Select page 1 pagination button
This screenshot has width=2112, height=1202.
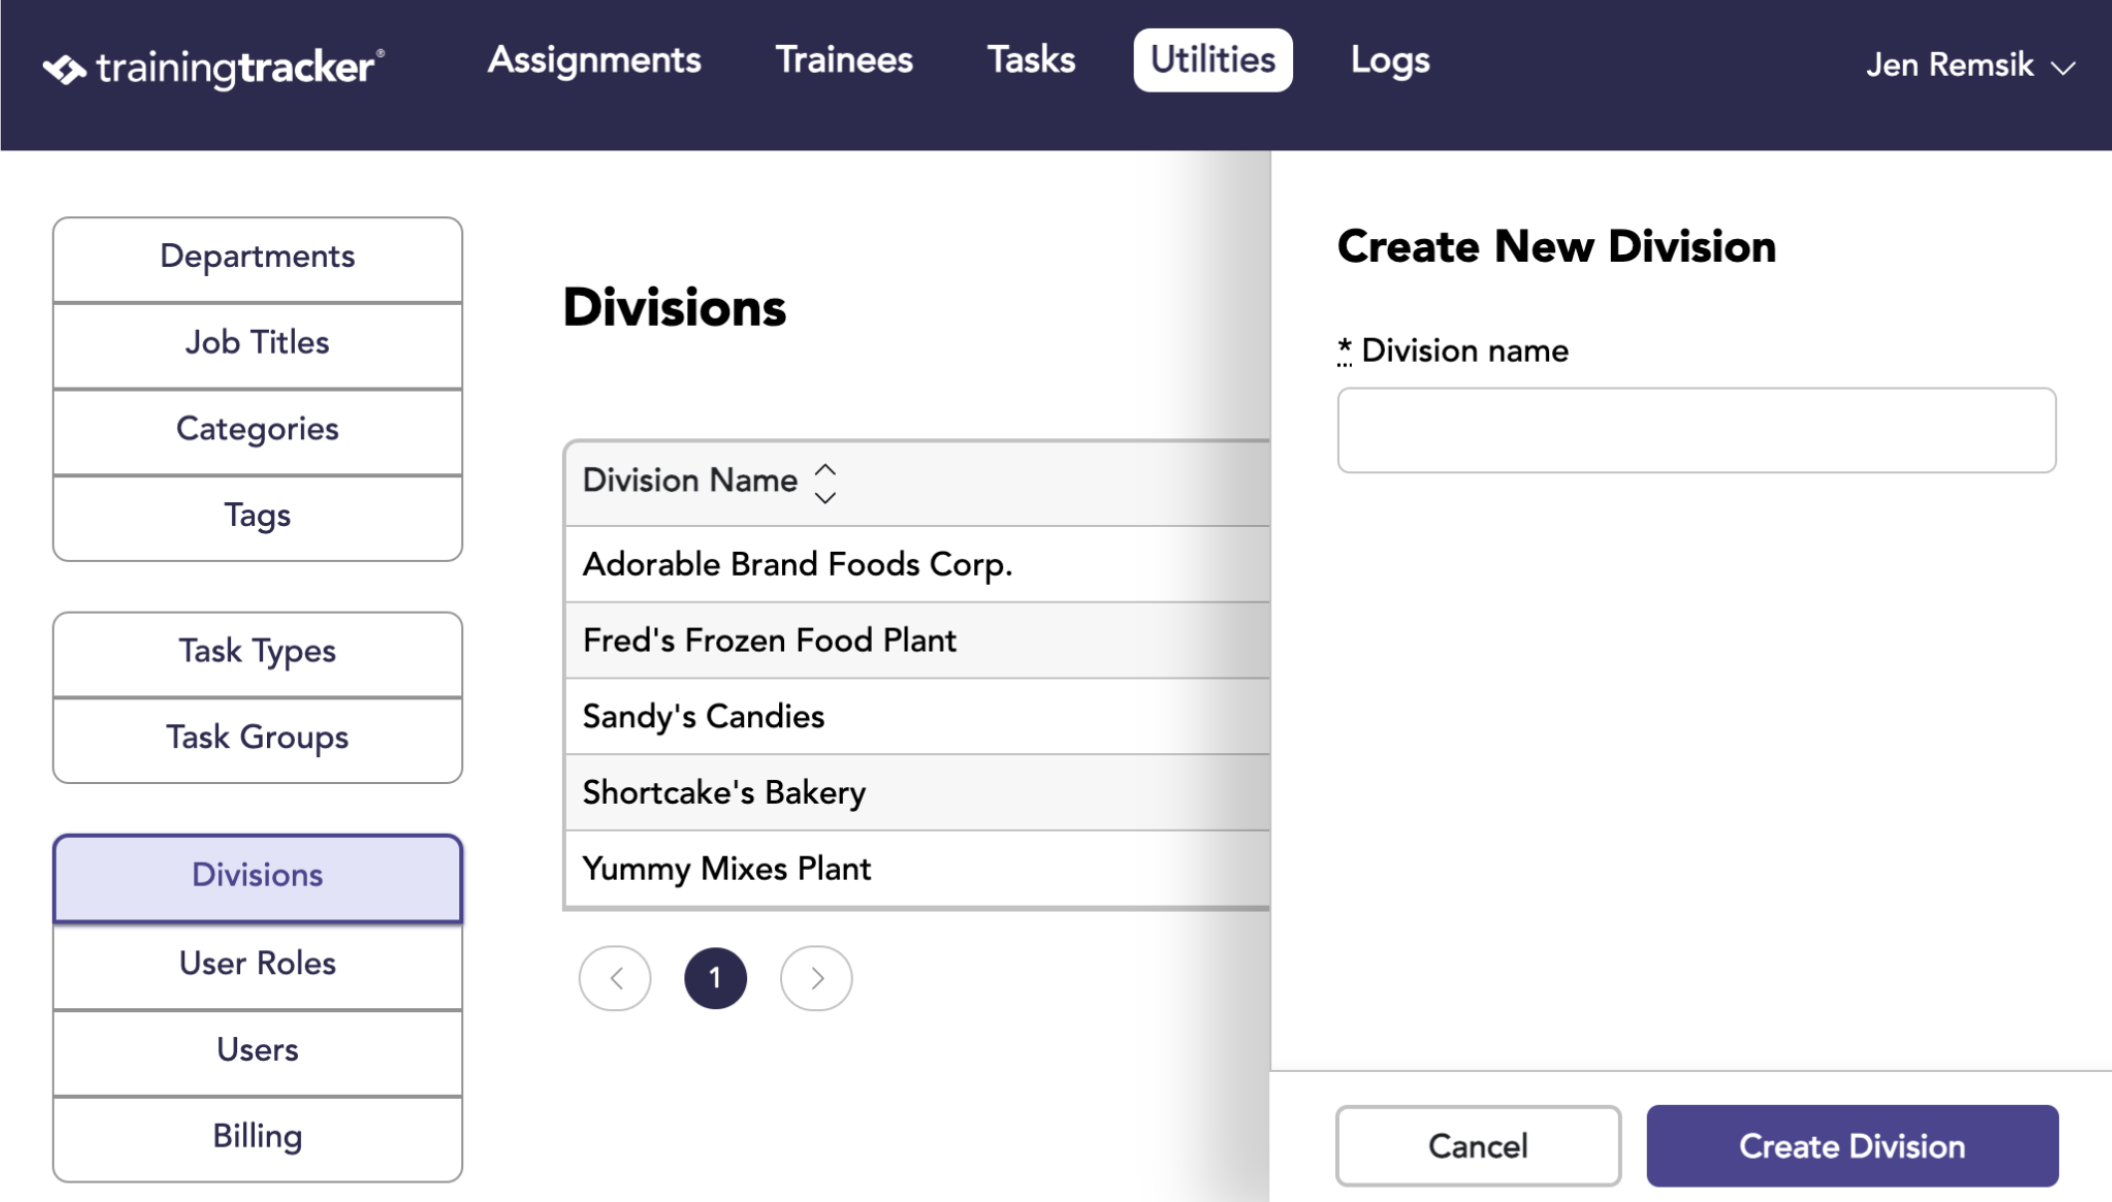tap(715, 978)
